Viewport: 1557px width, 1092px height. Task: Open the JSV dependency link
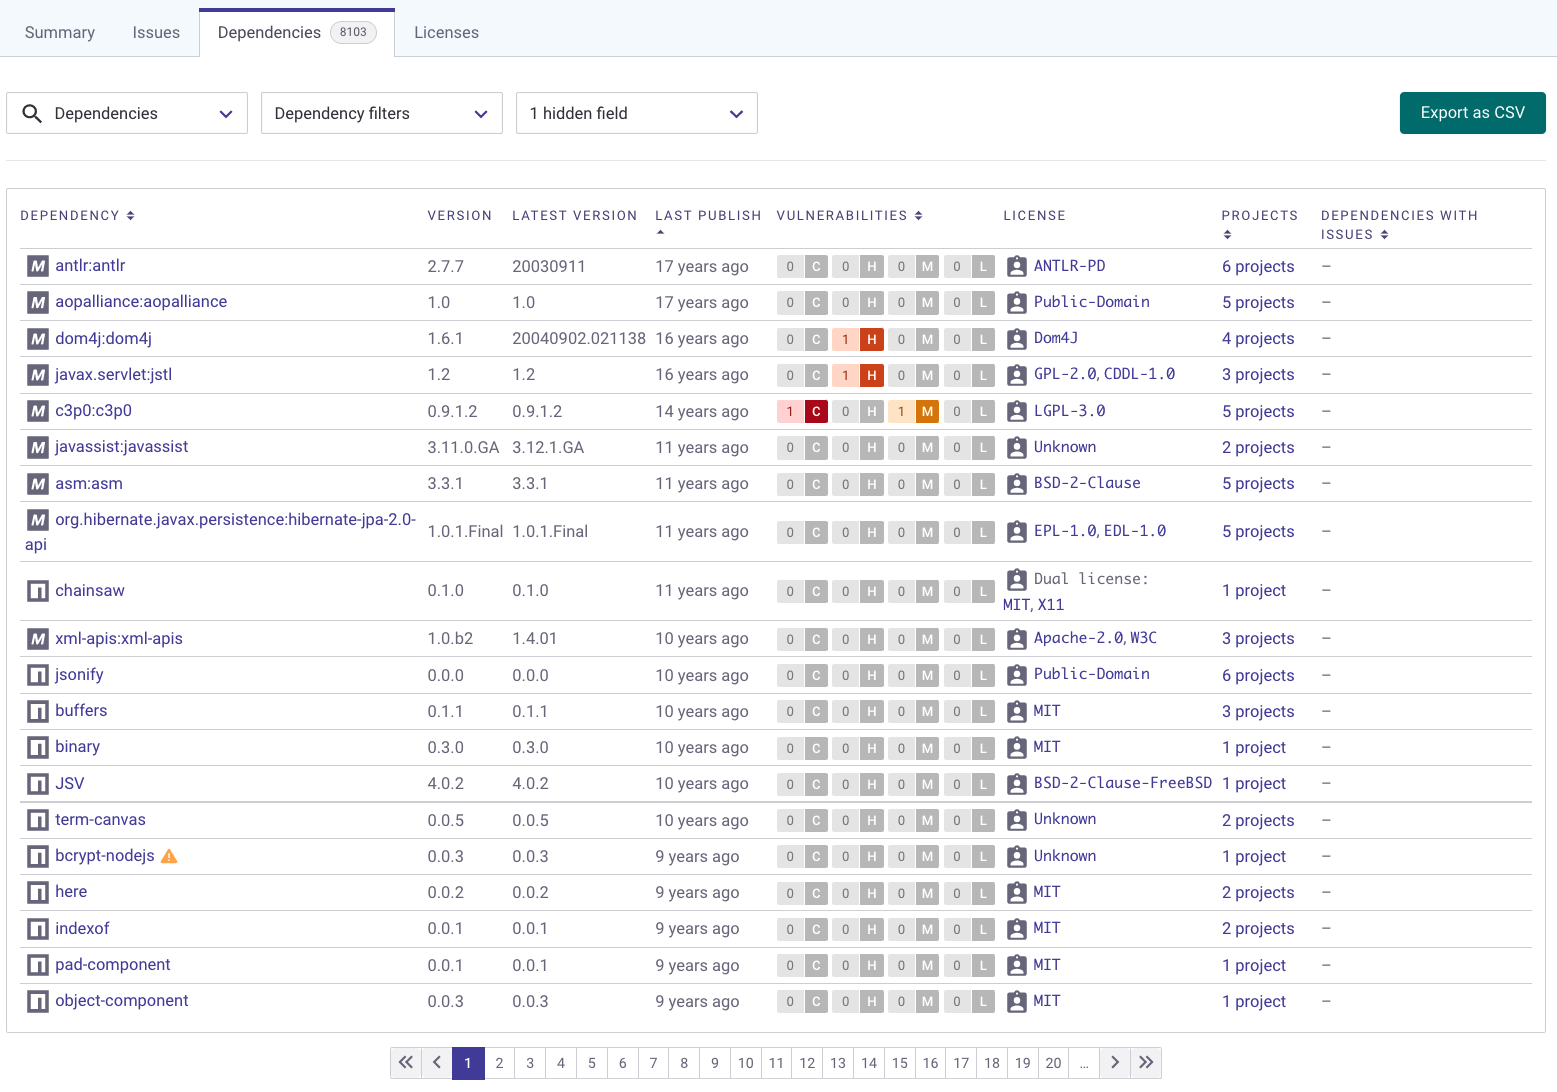(70, 784)
